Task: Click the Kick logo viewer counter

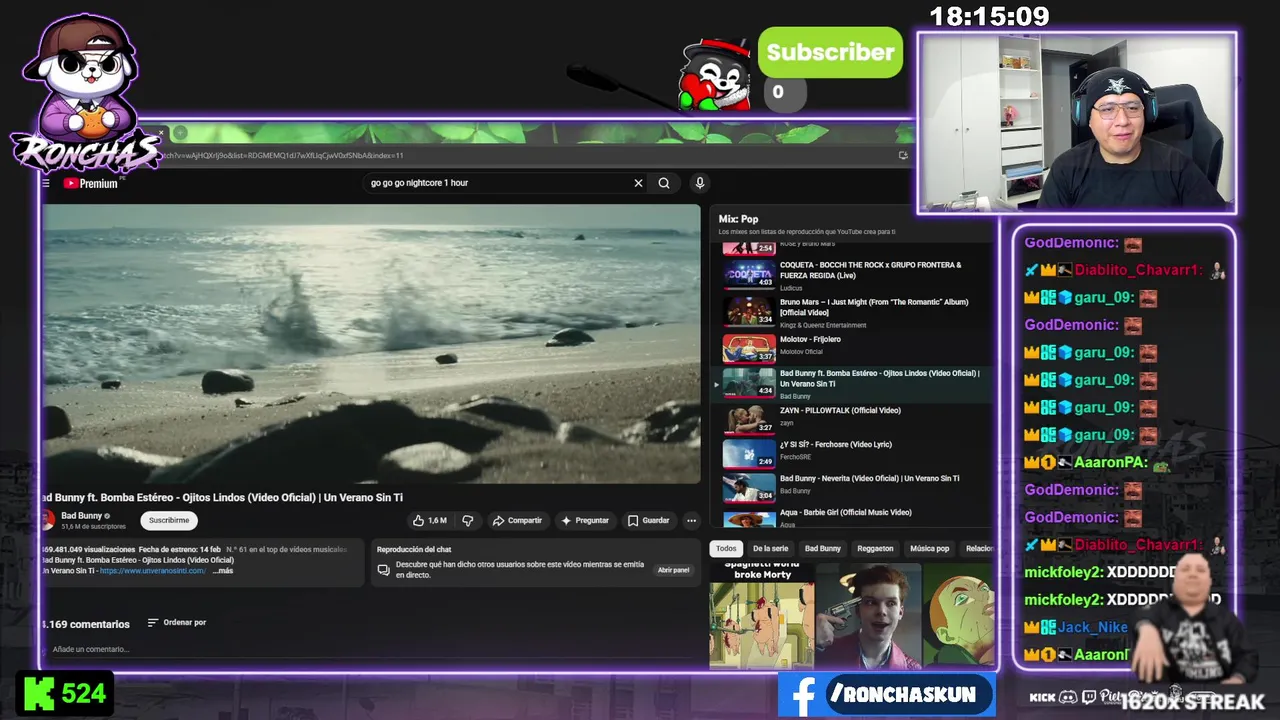Action: 64,693
